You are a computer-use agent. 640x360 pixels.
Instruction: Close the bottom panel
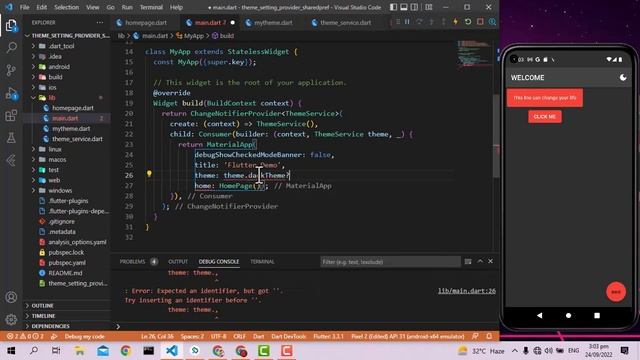point(491,261)
